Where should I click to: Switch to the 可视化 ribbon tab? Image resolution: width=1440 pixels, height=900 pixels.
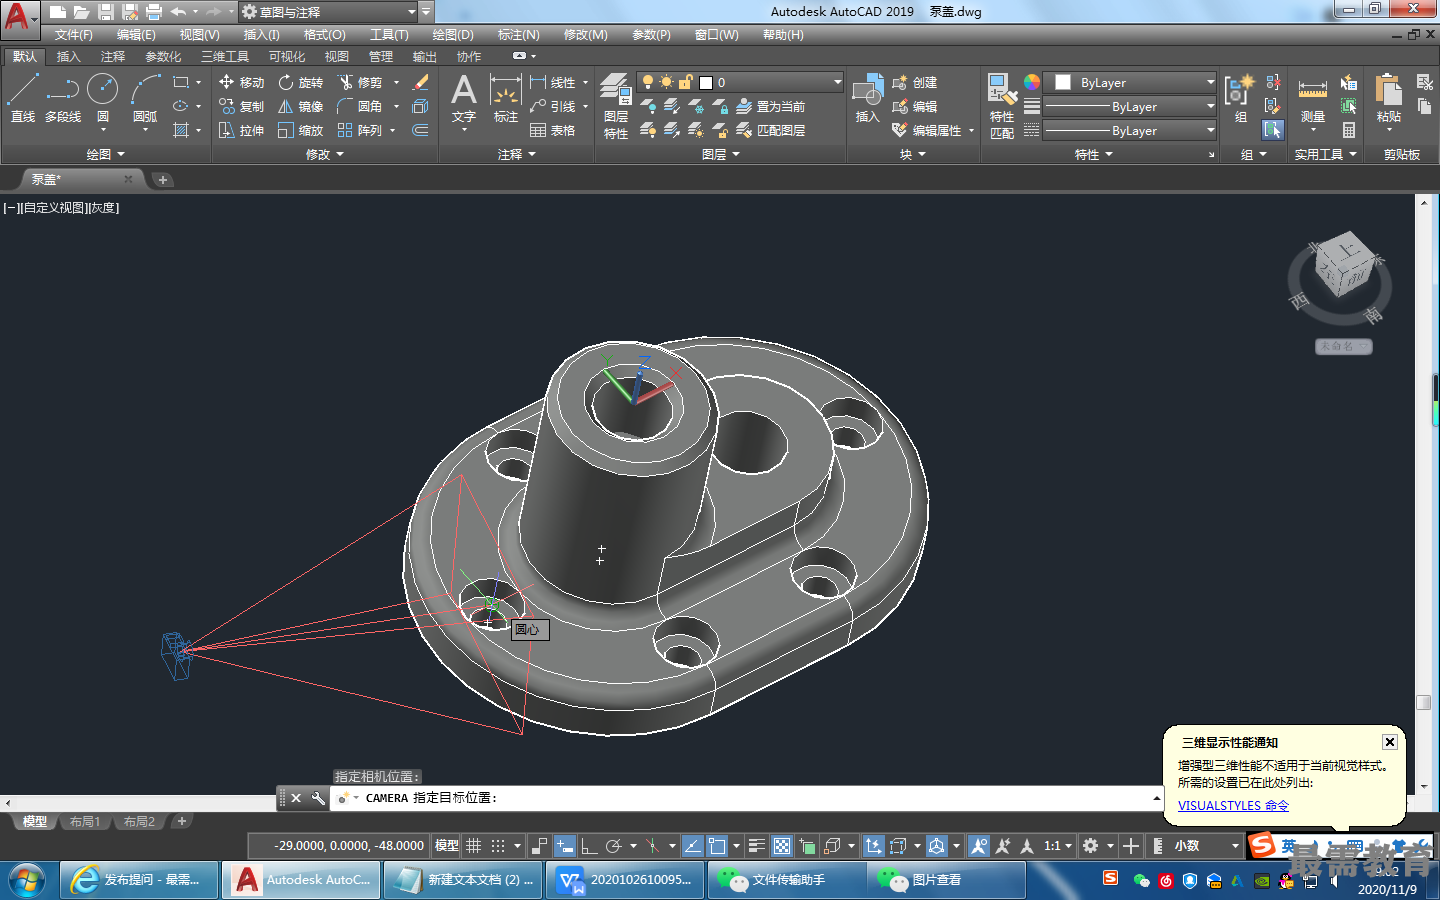coord(287,57)
